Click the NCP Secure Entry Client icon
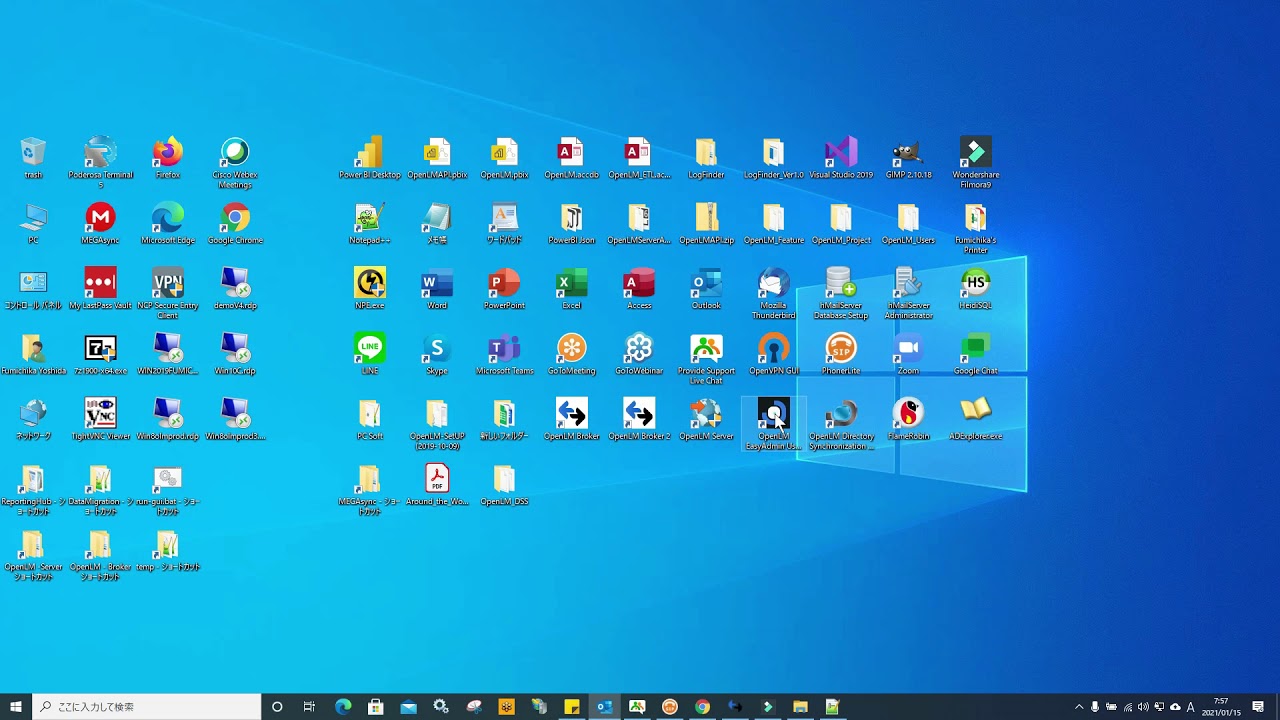 (168, 293)
